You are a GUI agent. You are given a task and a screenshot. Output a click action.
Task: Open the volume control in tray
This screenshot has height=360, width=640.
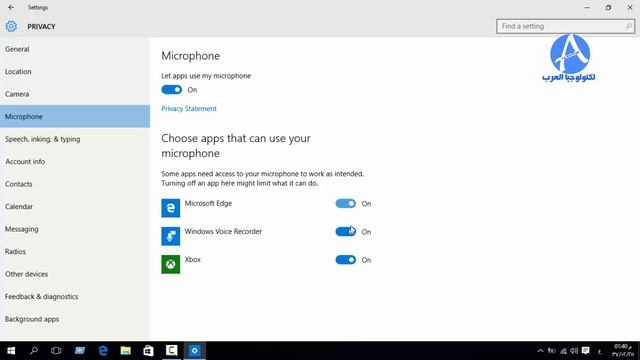point(574,351)
